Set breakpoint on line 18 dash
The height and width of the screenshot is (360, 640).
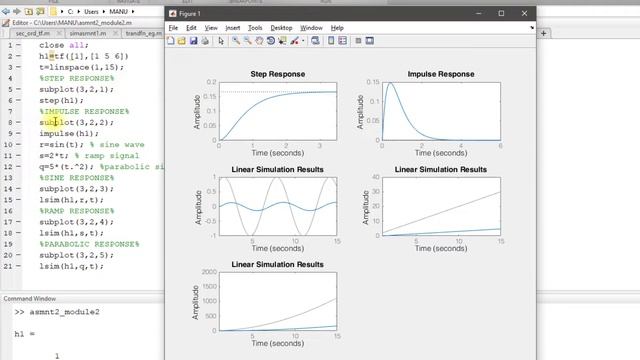pos(18,233)
